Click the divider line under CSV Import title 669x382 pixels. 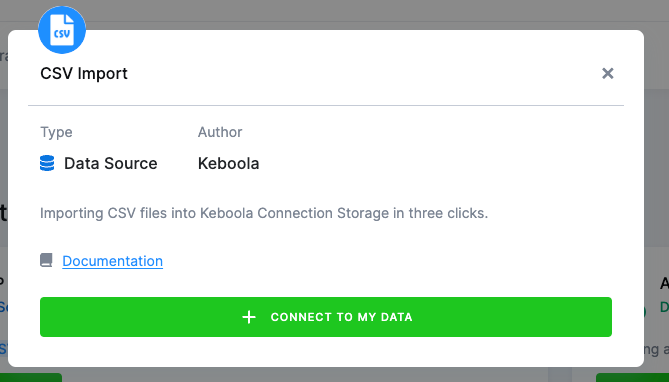point(326,105)
